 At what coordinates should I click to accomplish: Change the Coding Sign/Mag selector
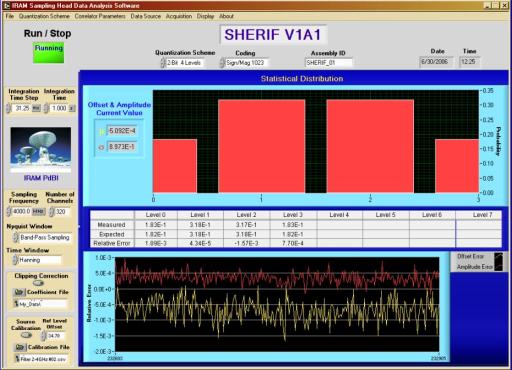coord(244,63)
